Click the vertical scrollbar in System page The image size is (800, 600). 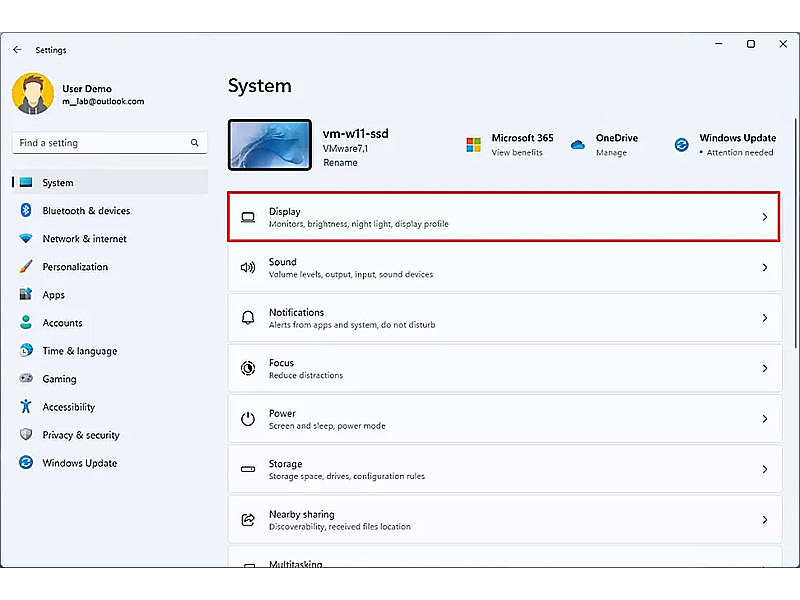pos(795,234)
